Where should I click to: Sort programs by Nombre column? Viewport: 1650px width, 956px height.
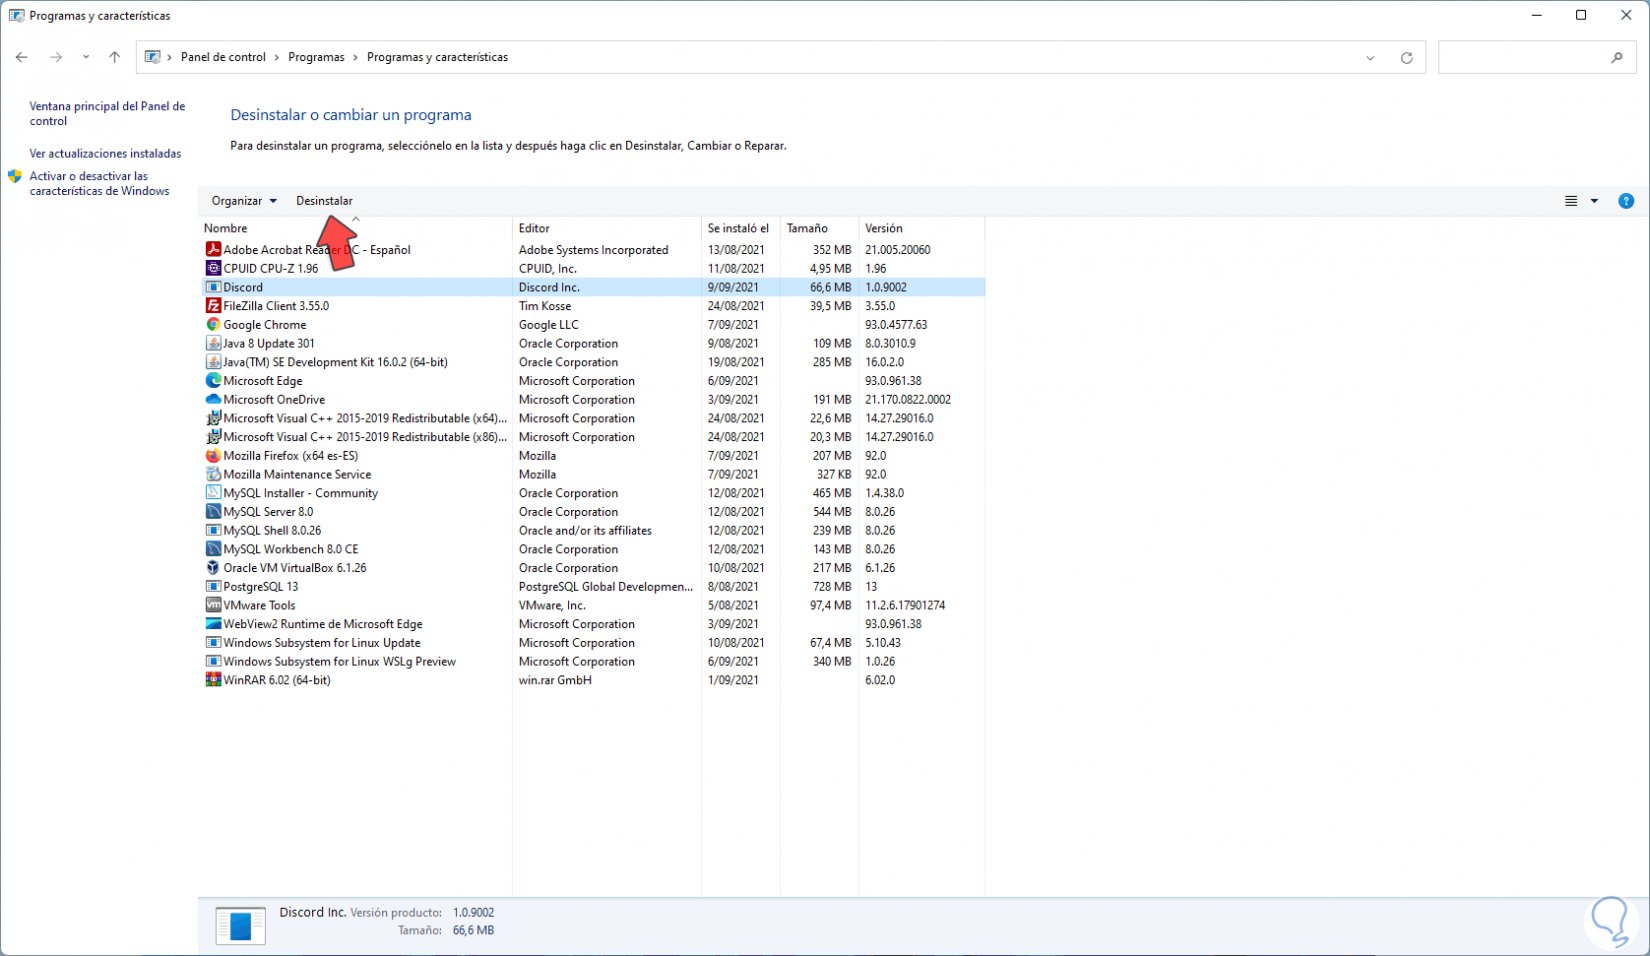[x=355, y=228]
